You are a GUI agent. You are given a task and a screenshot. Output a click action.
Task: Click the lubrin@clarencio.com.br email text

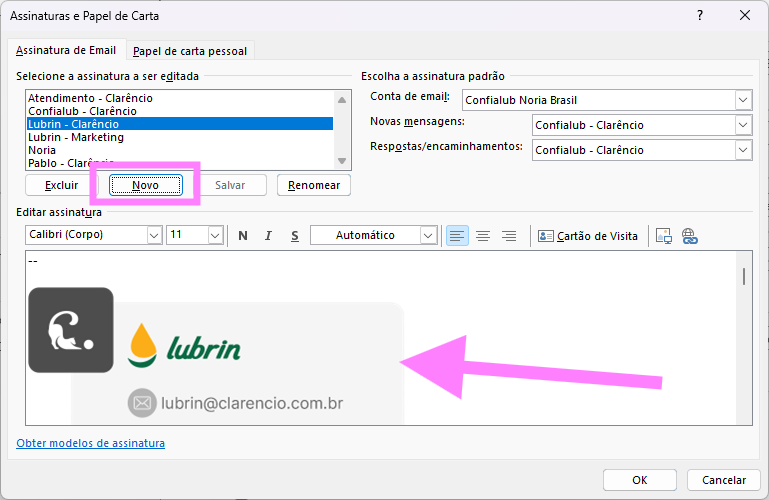pyautogui.click(x=252, y=403)
